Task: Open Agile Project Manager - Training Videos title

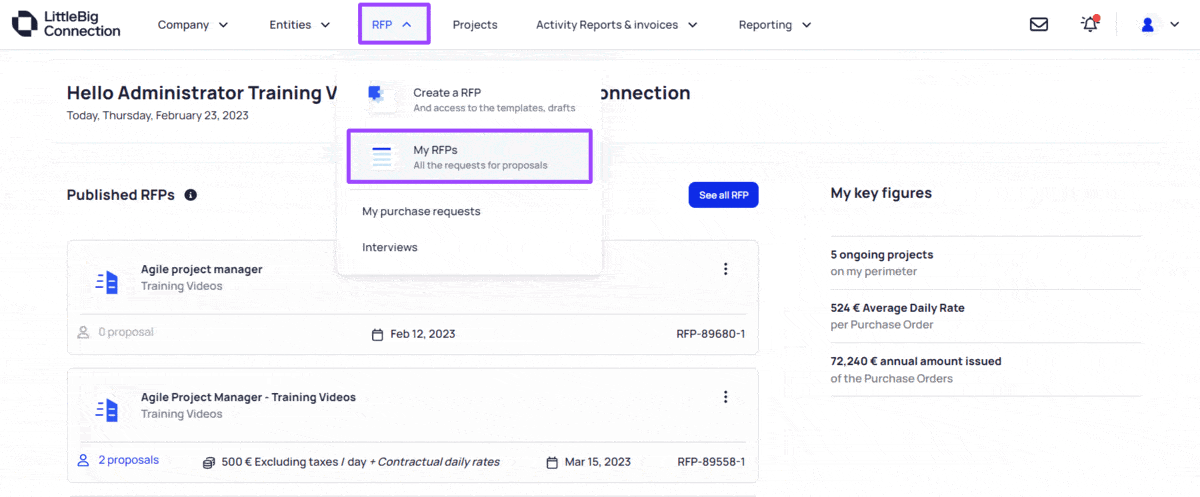Action: 248,397
